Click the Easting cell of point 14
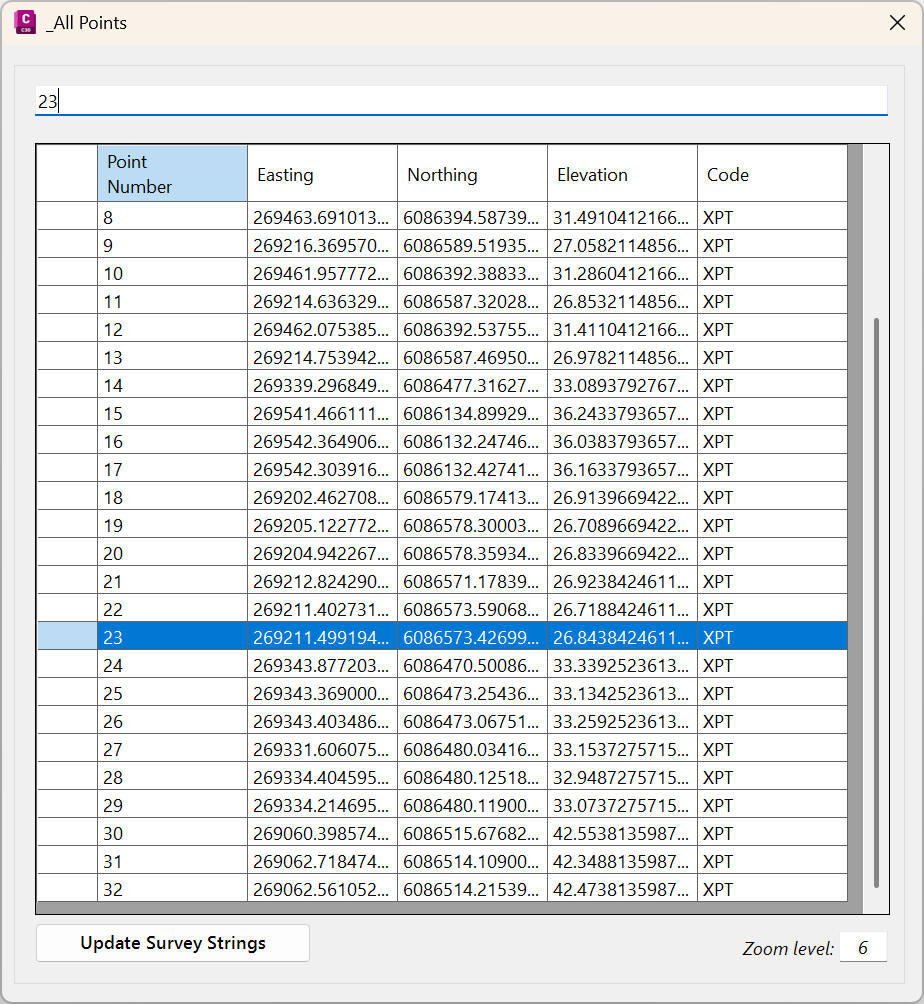 (x=322, y=385)
